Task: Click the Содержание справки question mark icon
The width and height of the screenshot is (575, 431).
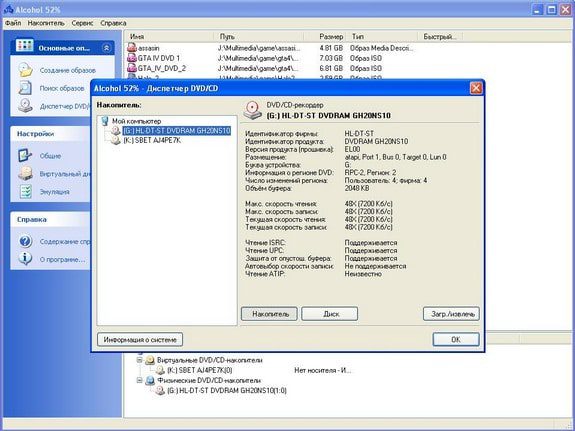Action: click(x=26, y=241)
